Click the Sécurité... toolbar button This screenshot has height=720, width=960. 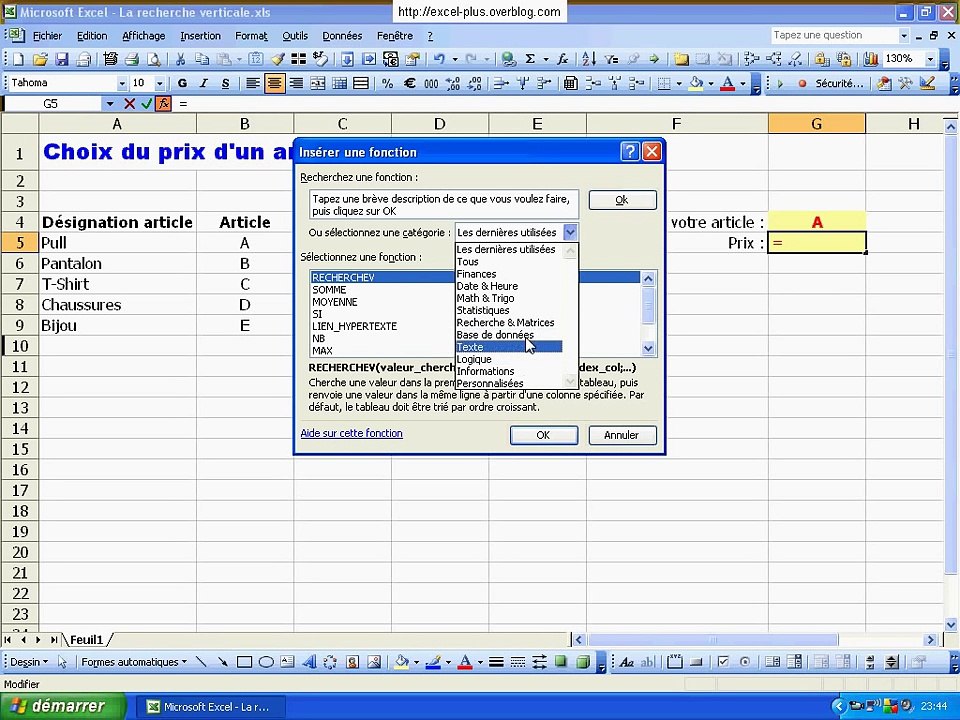(839, 83)
